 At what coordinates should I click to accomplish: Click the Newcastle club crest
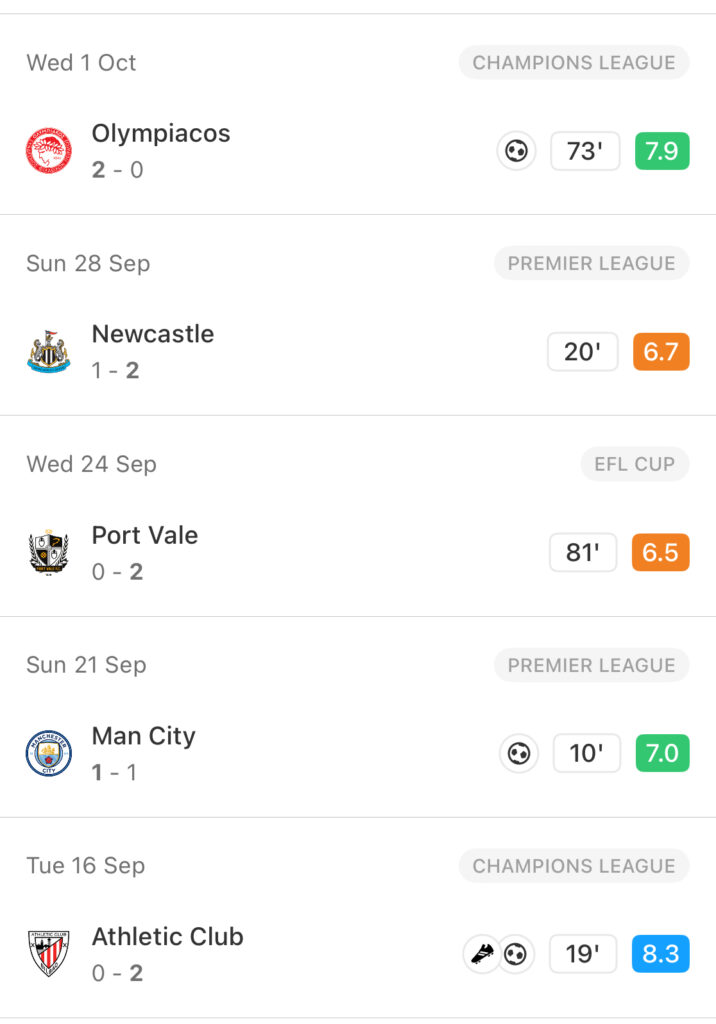pos(49,352)
